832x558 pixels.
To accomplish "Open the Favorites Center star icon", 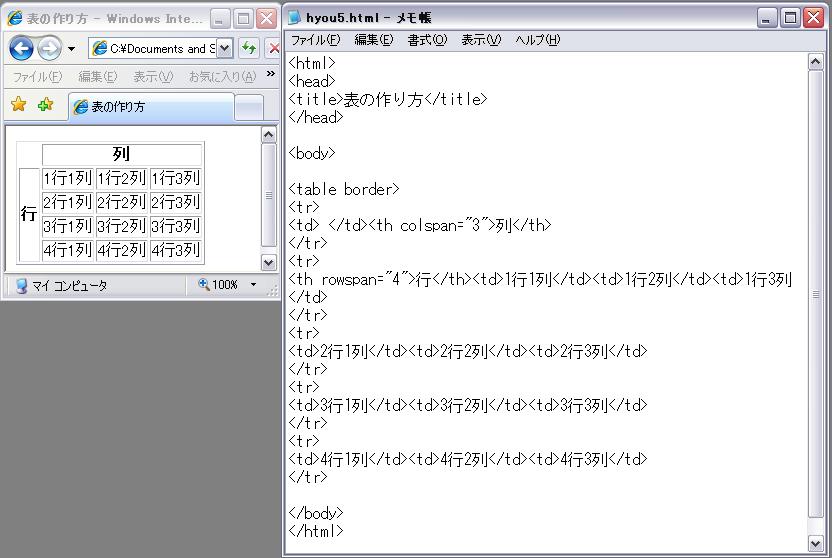I will (19, 104).
